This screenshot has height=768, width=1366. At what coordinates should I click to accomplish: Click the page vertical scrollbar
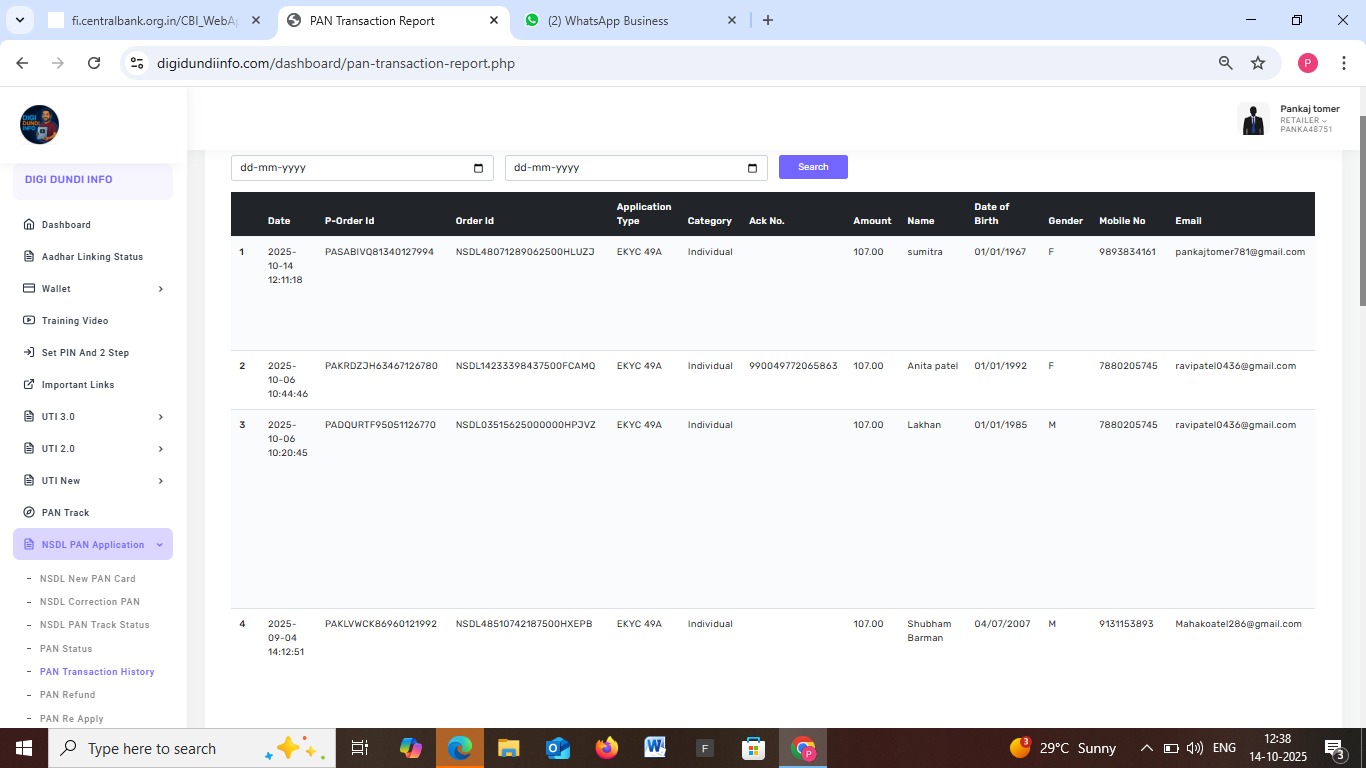(1361, 210)
